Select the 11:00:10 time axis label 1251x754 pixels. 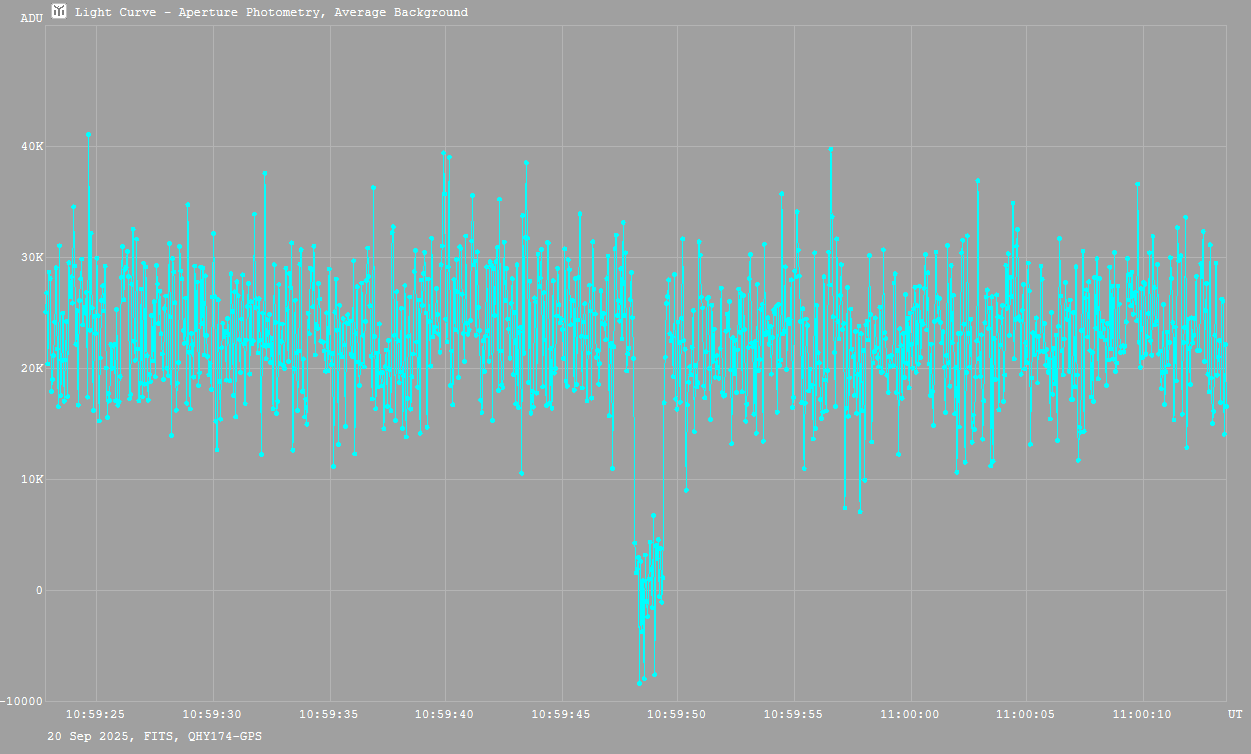pyautogui.click(x=1141, y=715)
